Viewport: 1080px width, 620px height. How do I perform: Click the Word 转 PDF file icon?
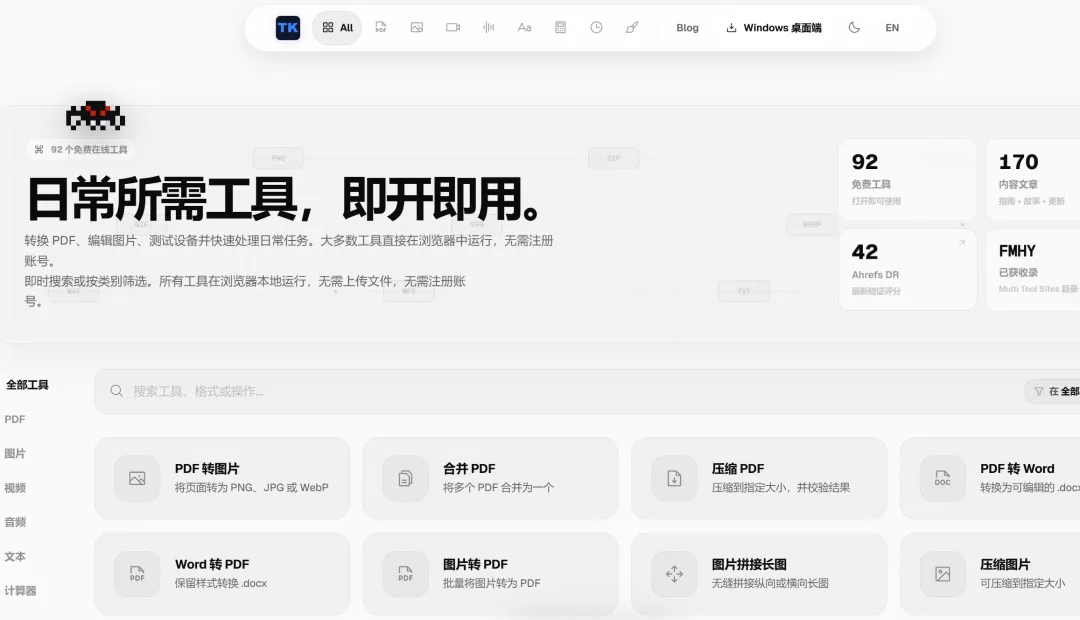137,574
